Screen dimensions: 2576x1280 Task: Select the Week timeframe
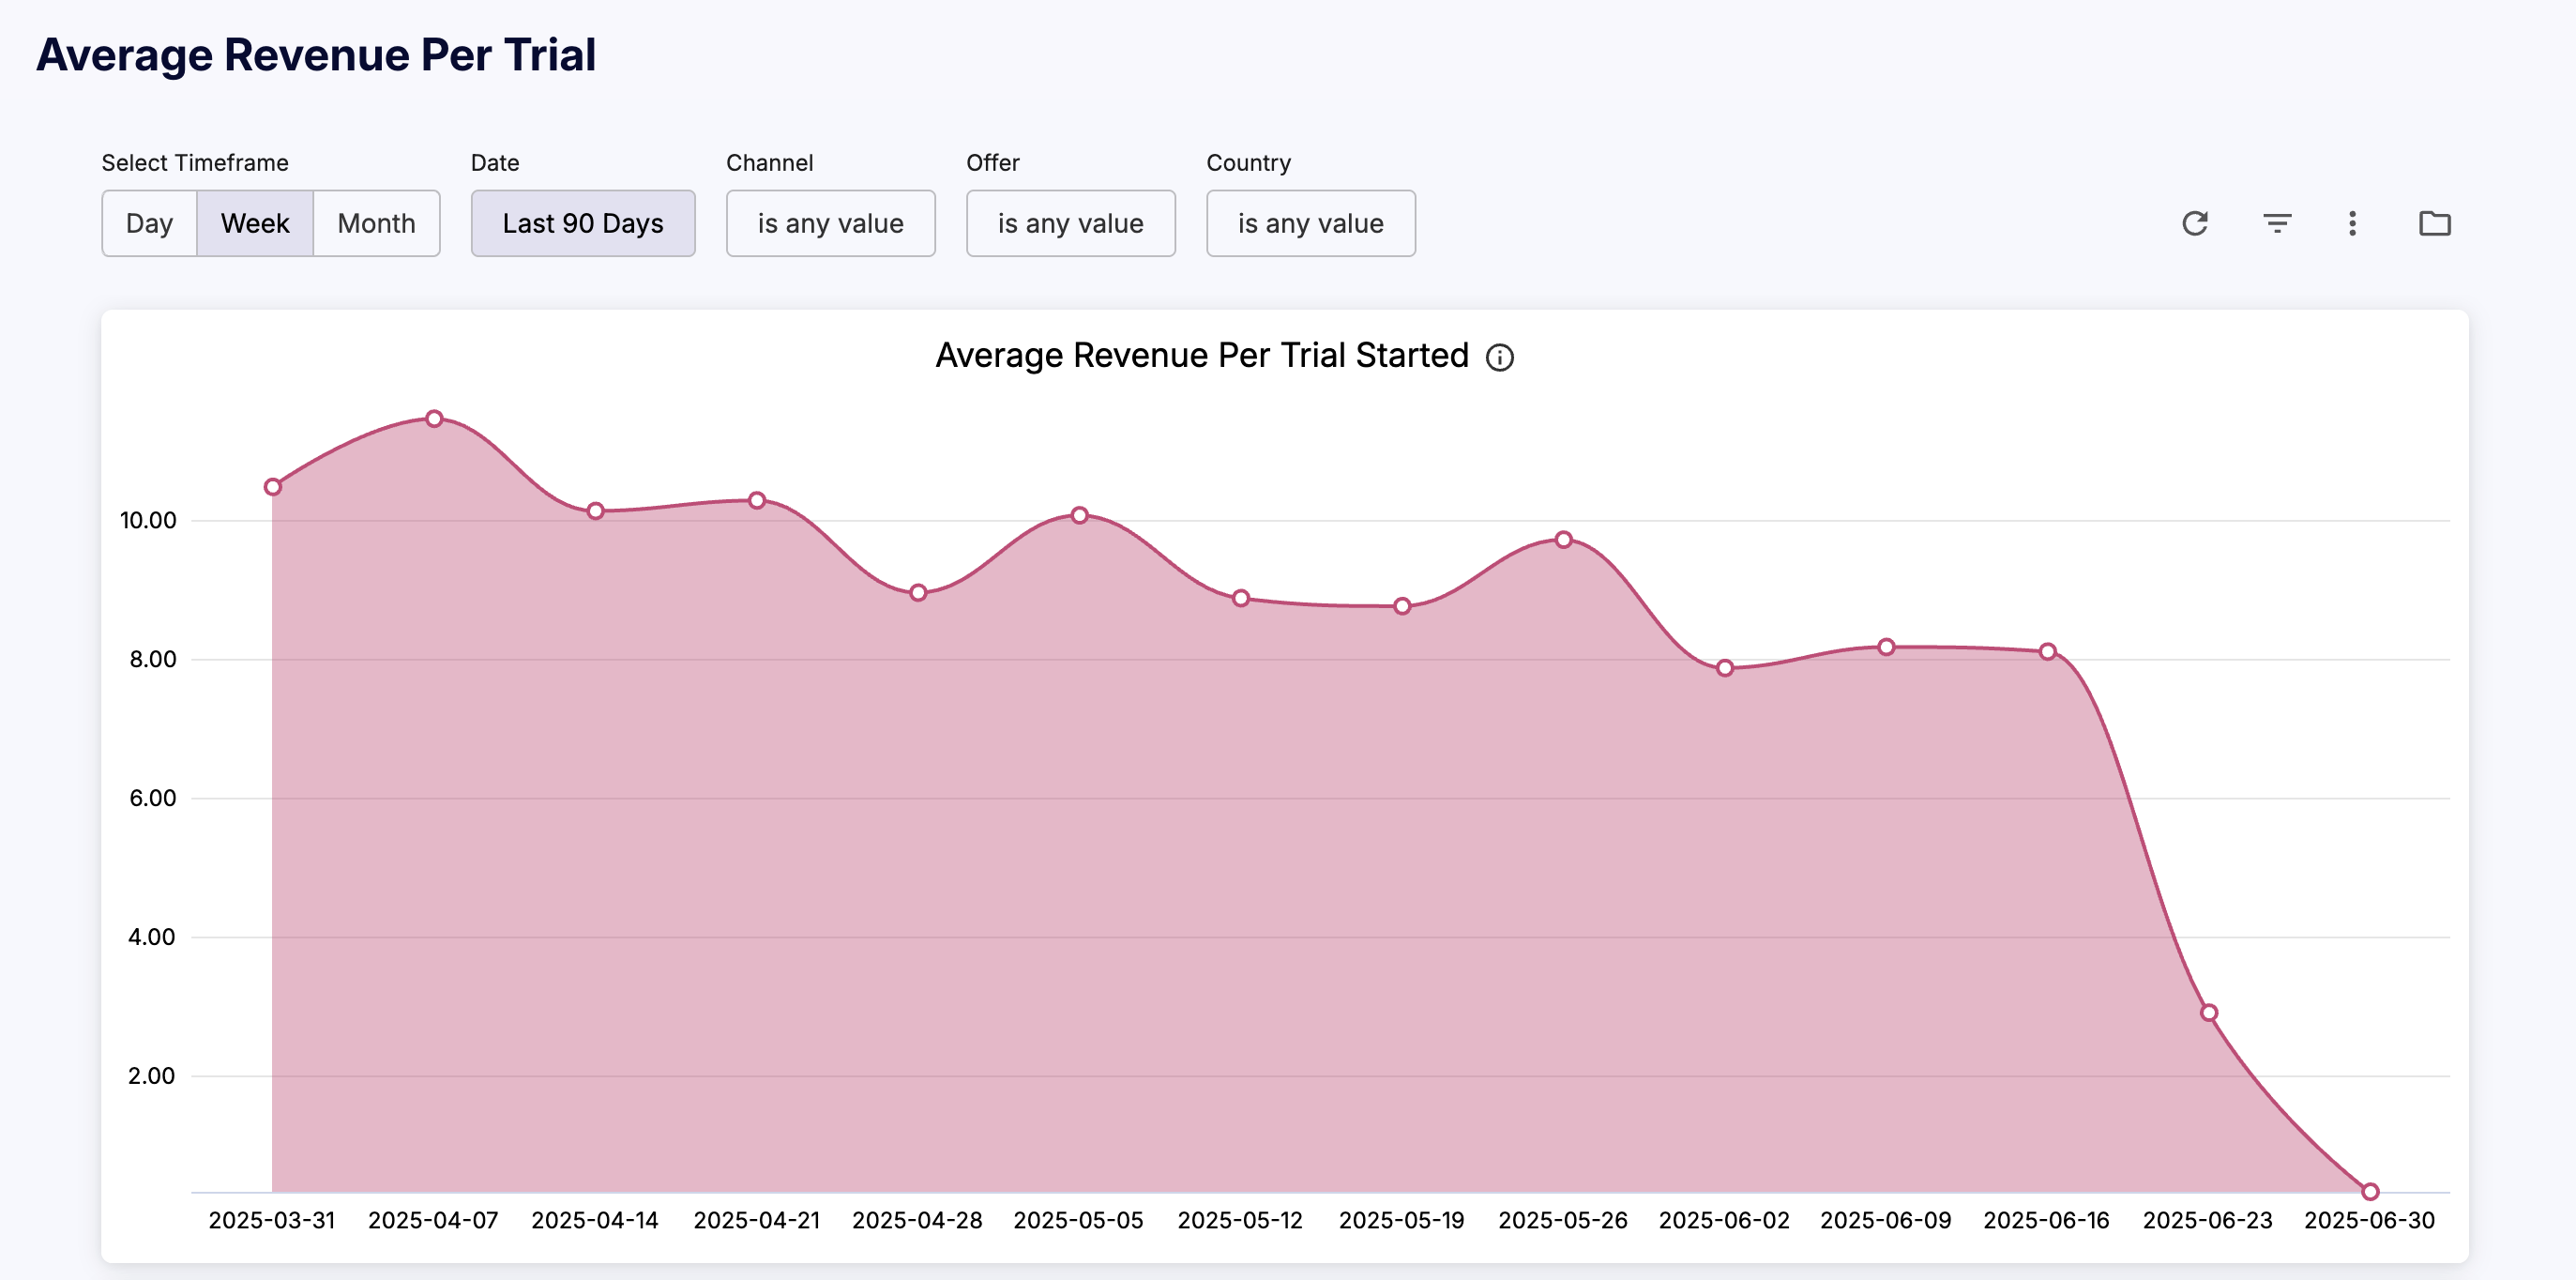tap(255, 223)
